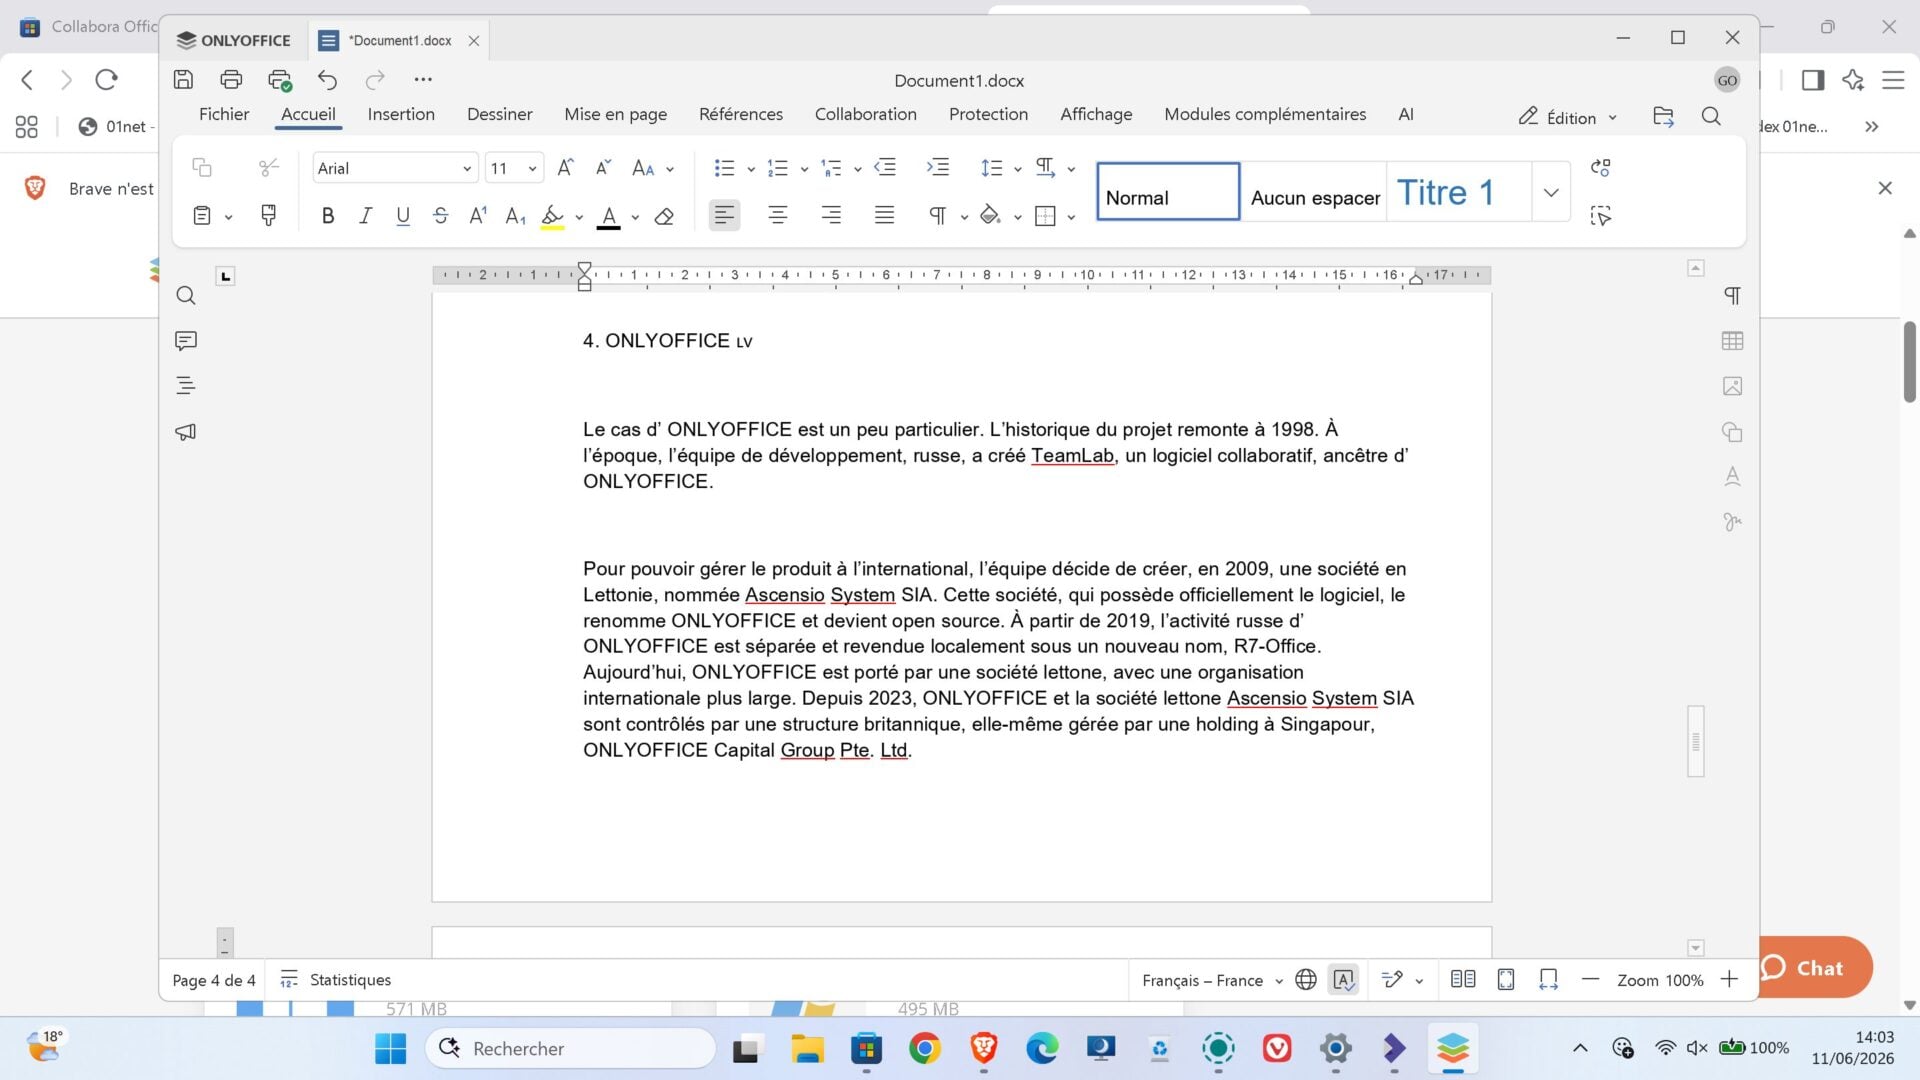
Task: Save the document with the floppy icon
Action: 183,79
